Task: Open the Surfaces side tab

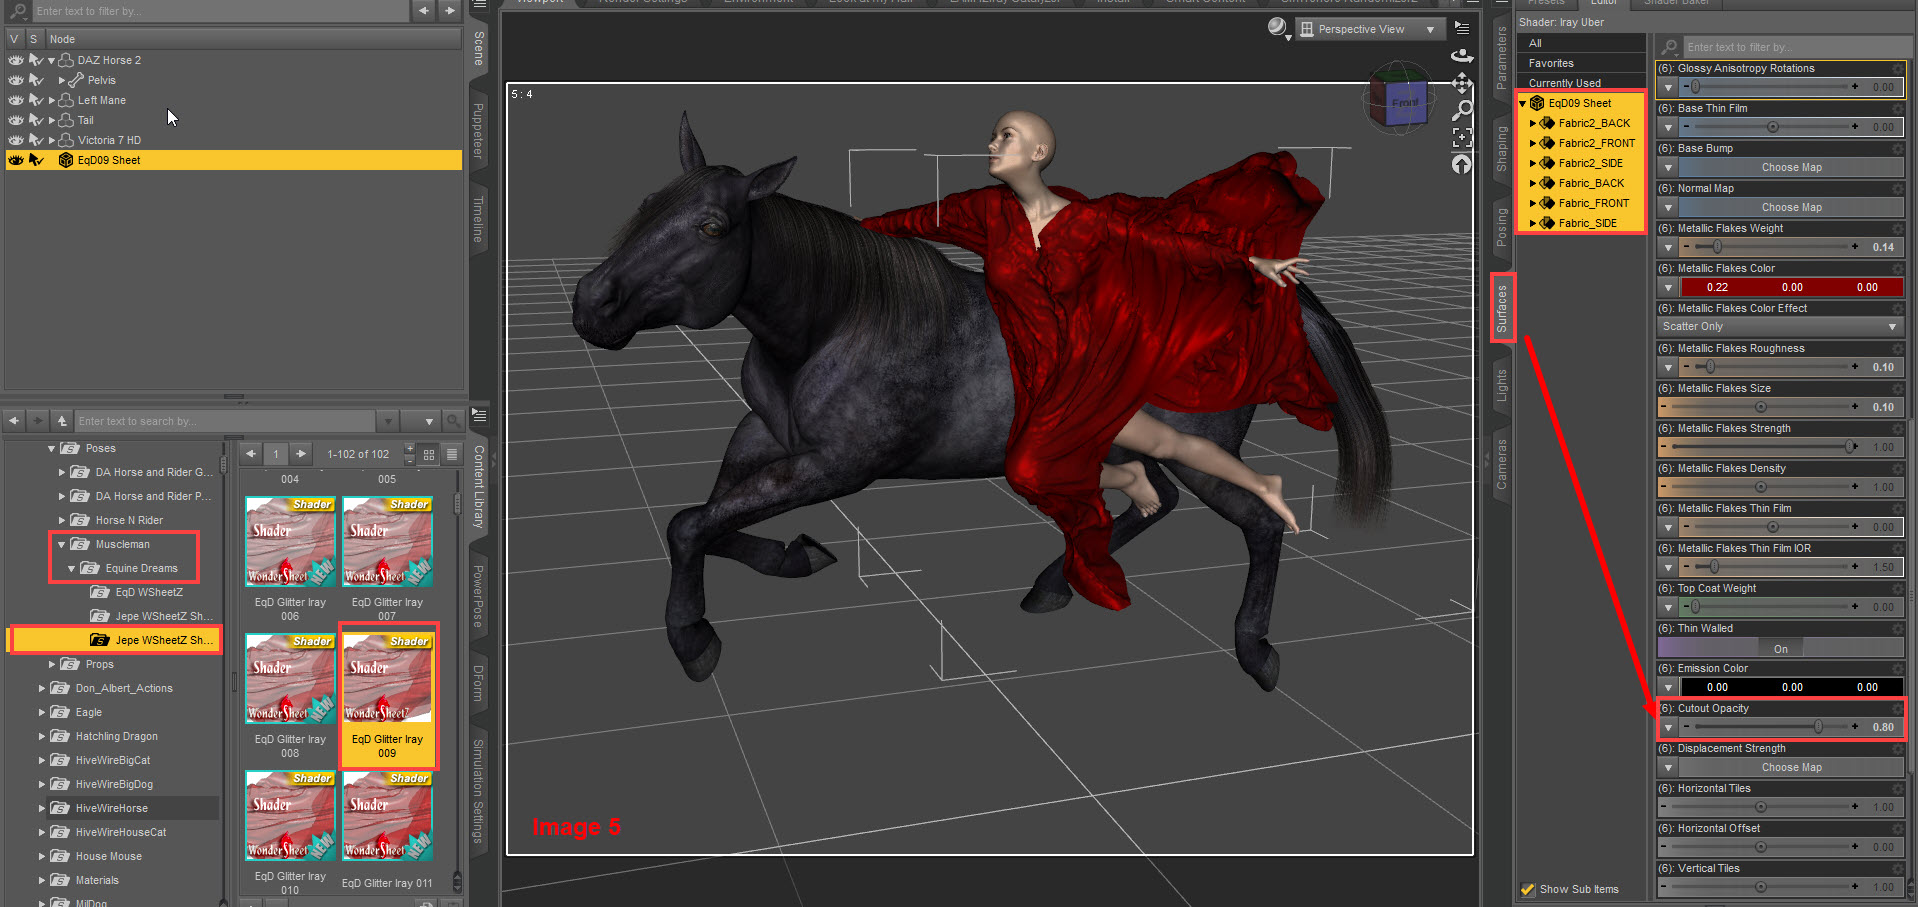Action: pyautogui.click(x=1502, y=308)
